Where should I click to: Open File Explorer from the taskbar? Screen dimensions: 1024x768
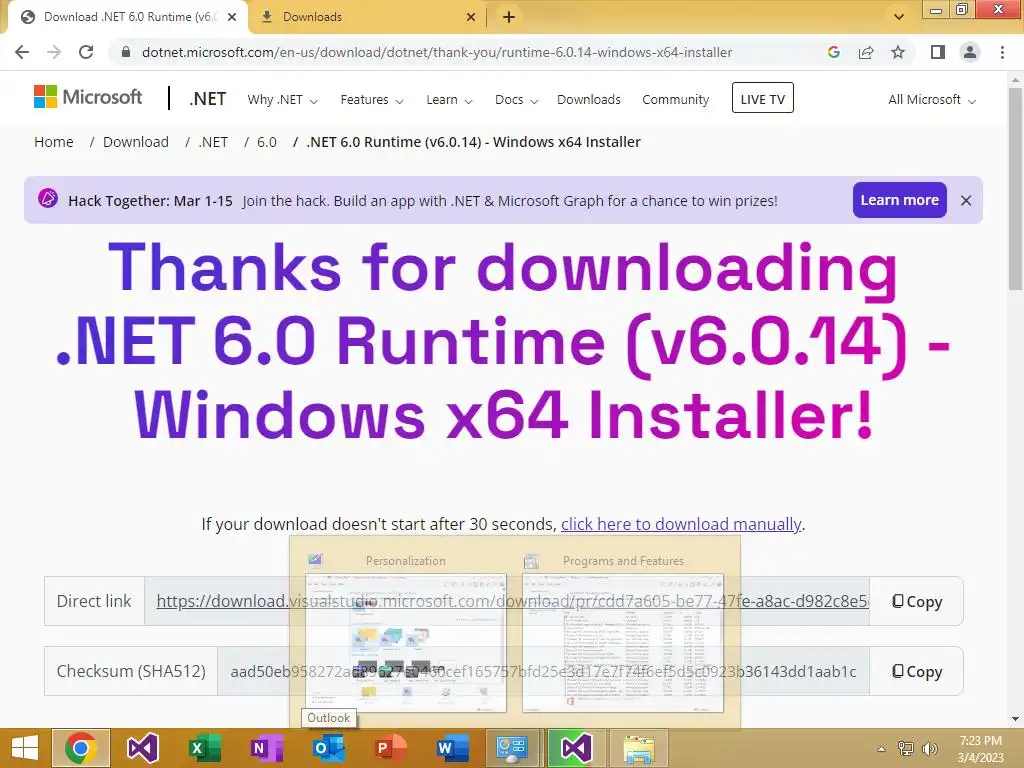pos(638,749)
